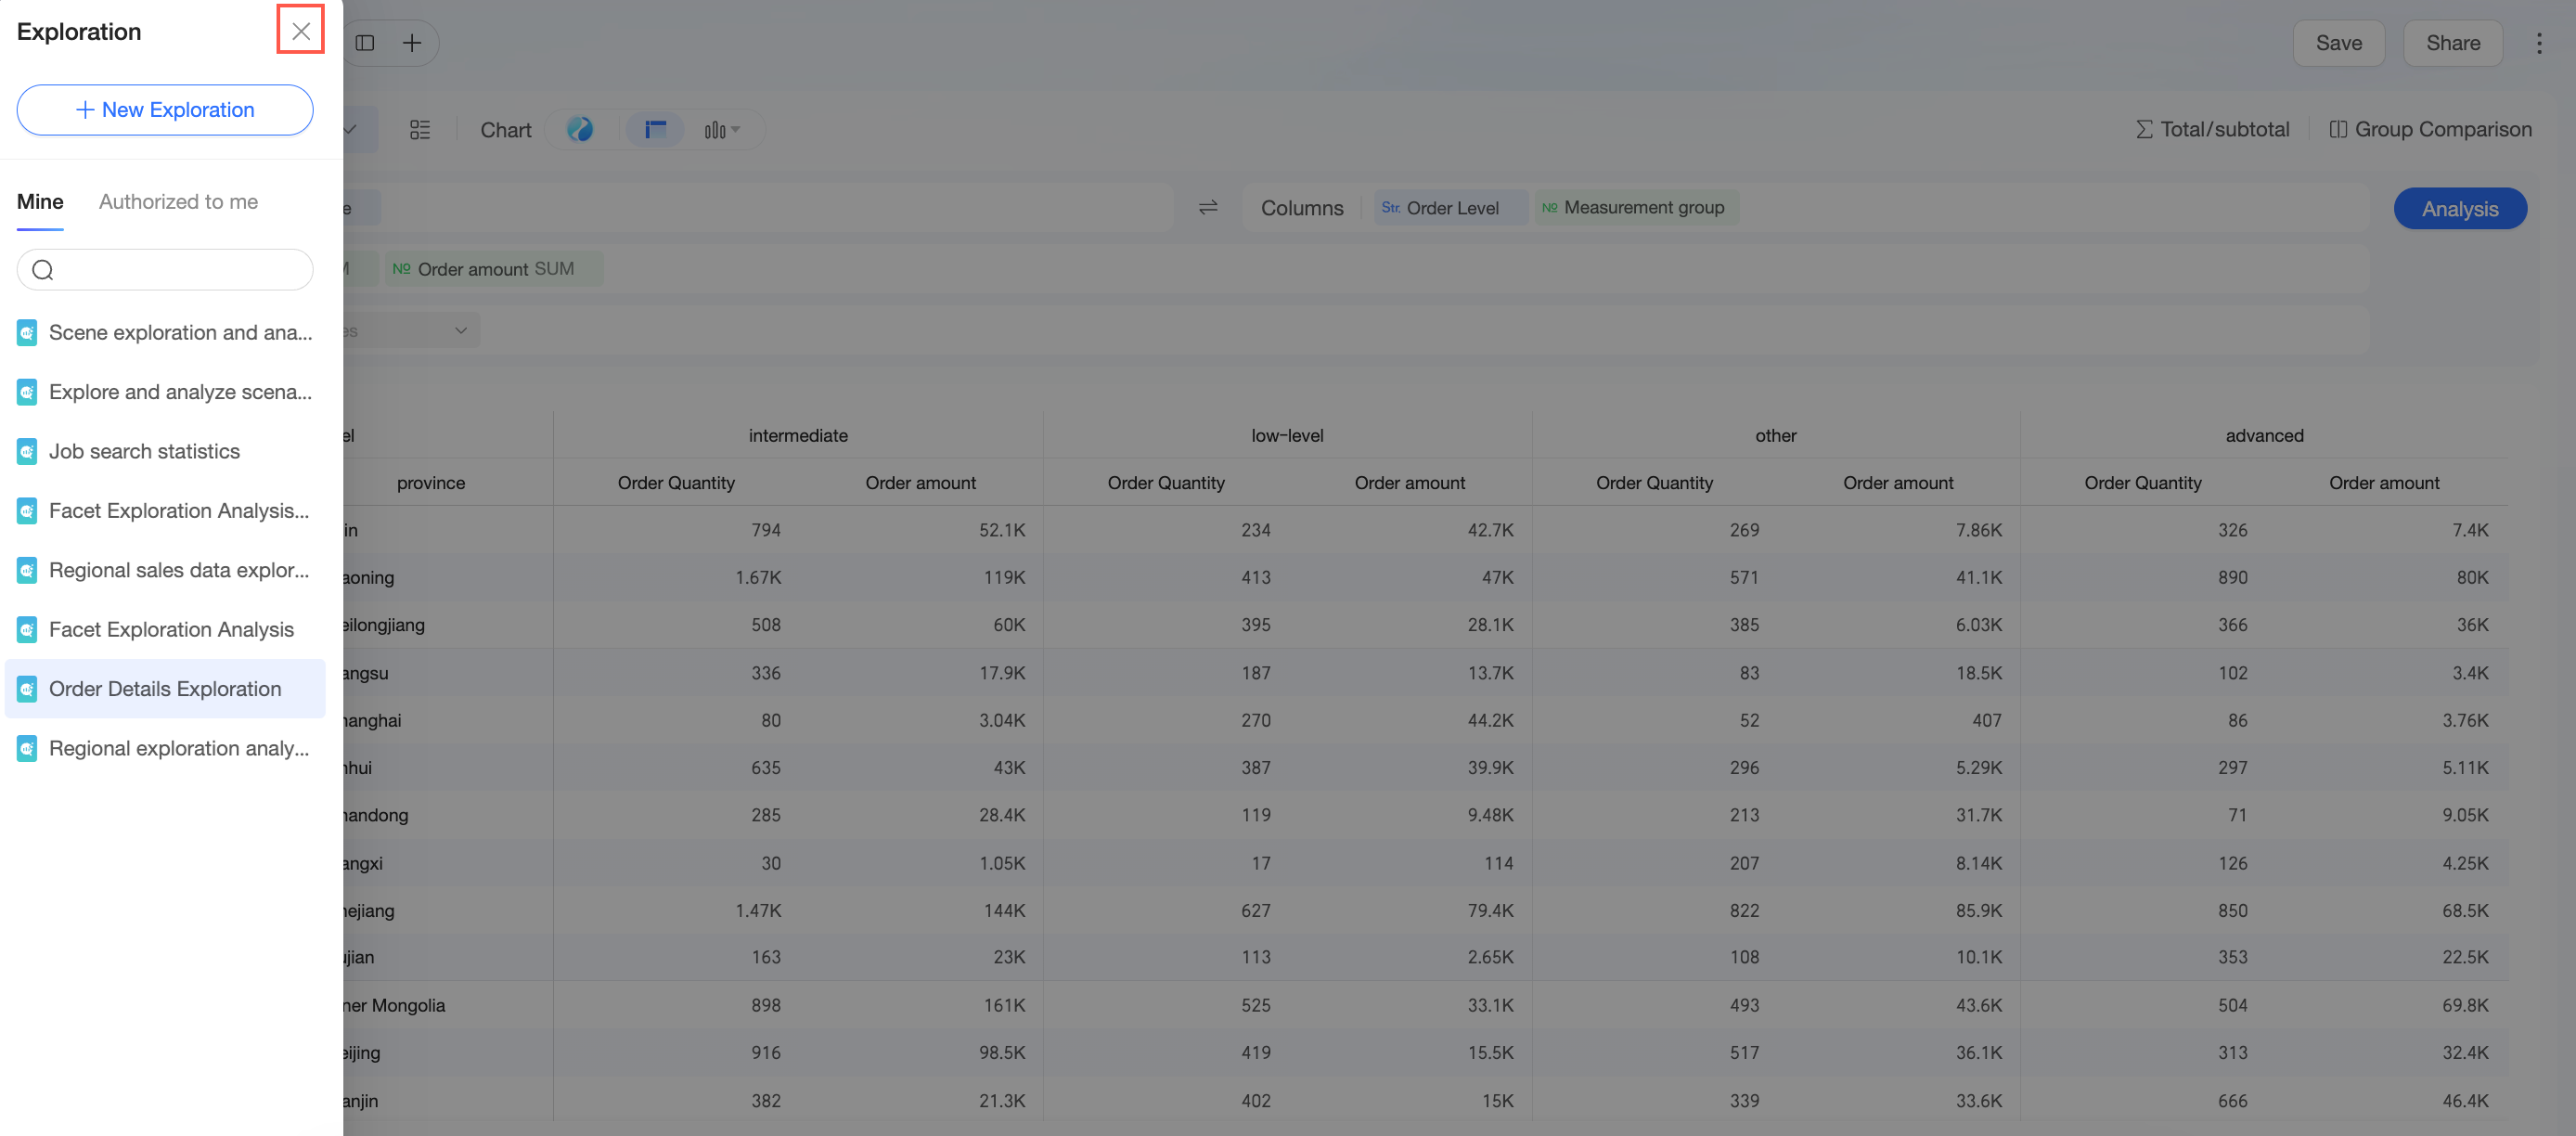This screenshot has width=2576, height=1136.
Task: Toggle the sidebar panel layout icon
Action: pyautogui.click(x=365, y=43)
